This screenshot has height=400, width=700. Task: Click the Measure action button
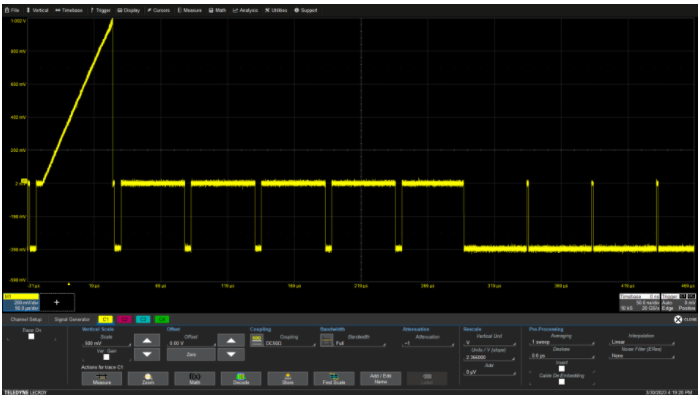click(102, 379)
